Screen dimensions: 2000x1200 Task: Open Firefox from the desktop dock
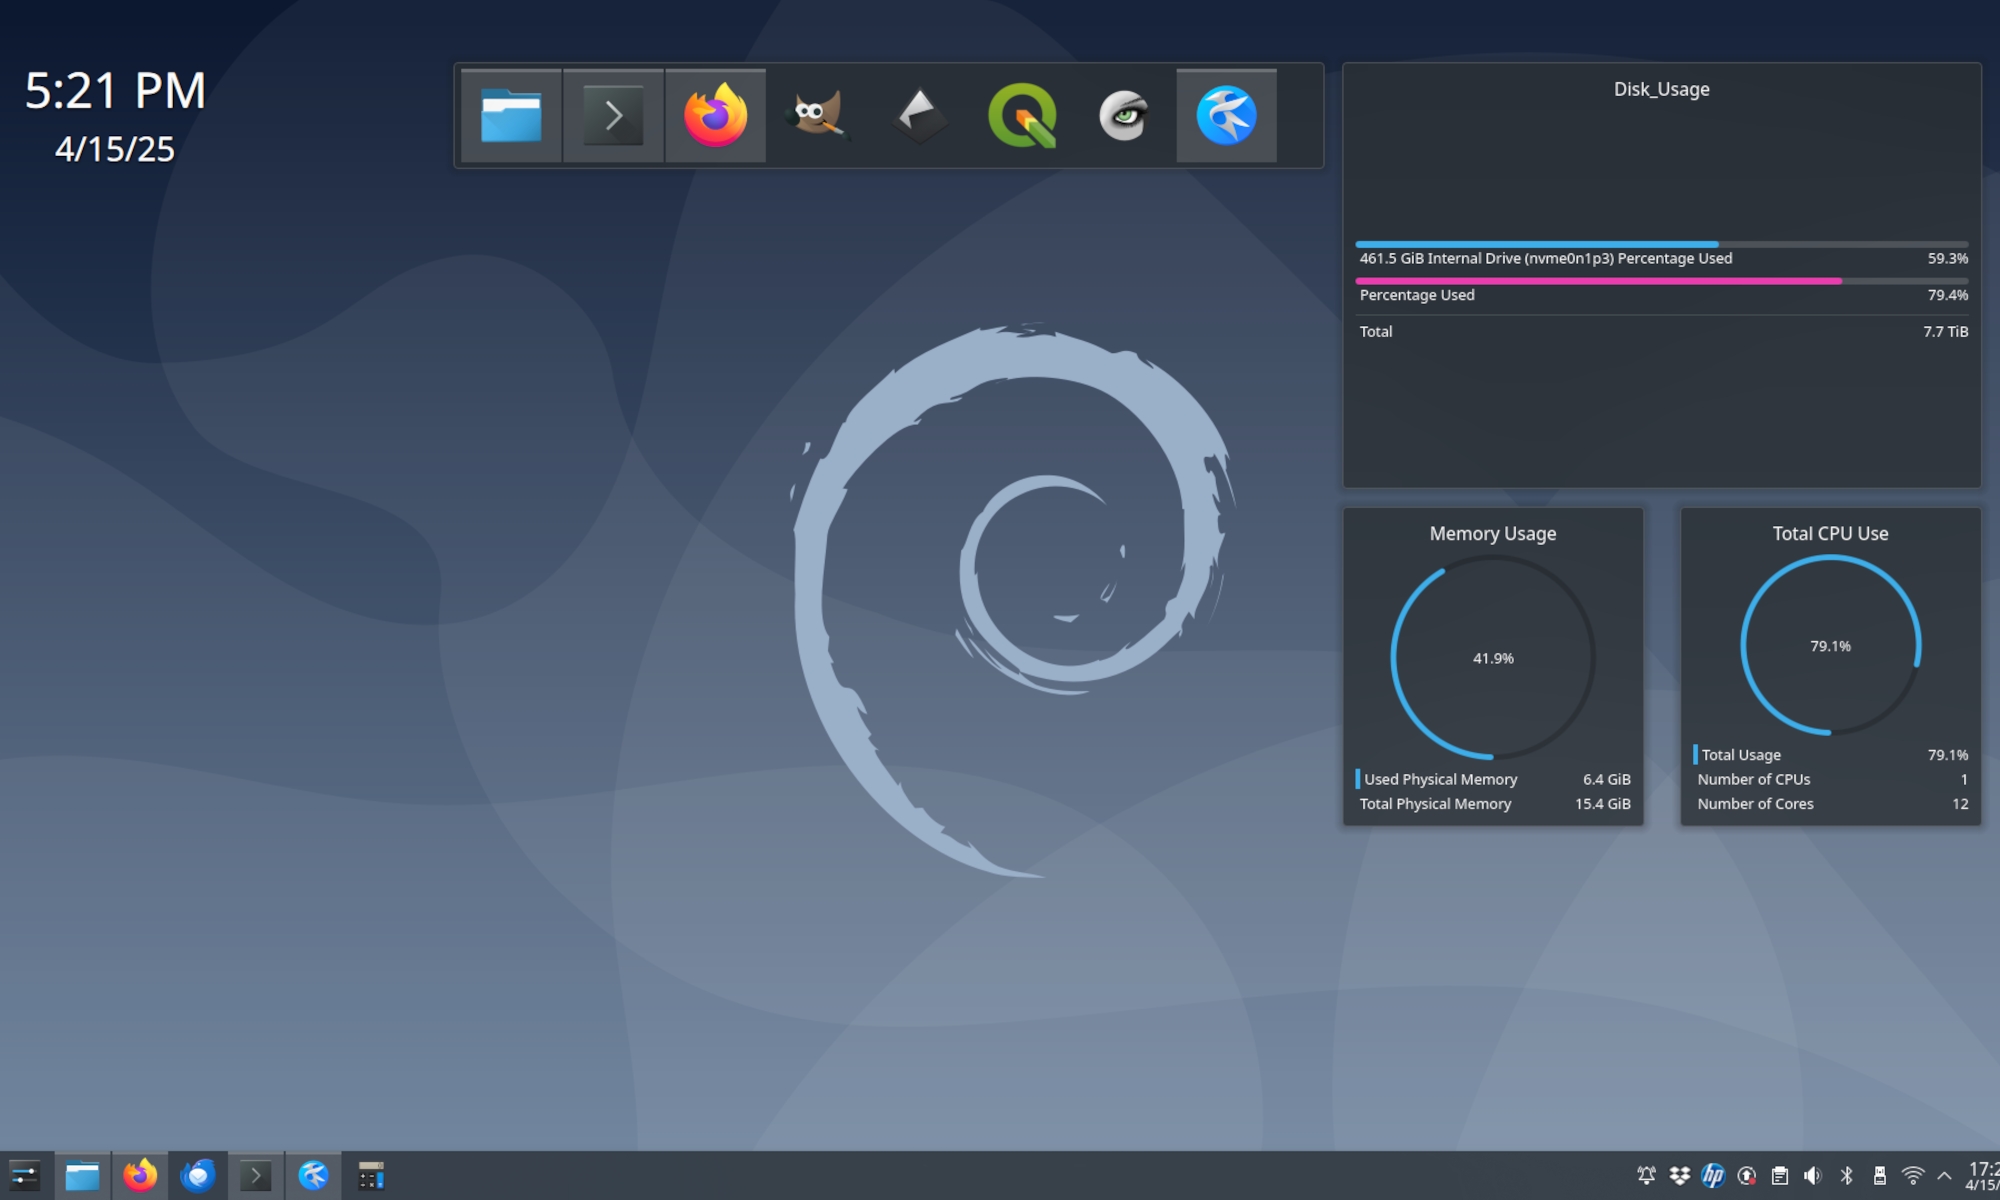click(x=715, y=116)
